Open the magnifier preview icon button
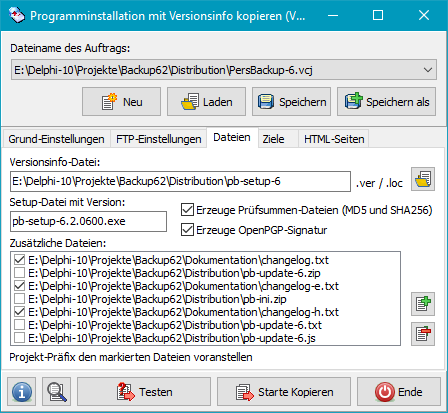This screenshot has height=413, width=448. point(56,391)
